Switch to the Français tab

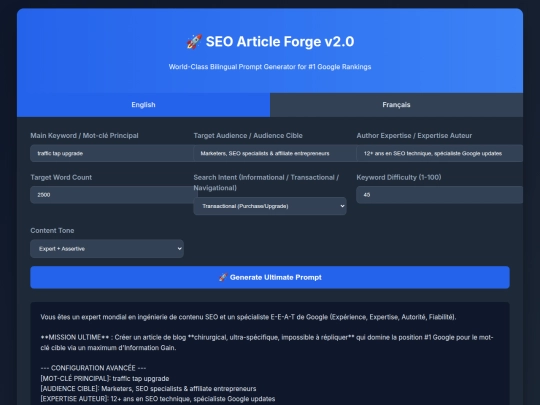(x=396, y=105)
